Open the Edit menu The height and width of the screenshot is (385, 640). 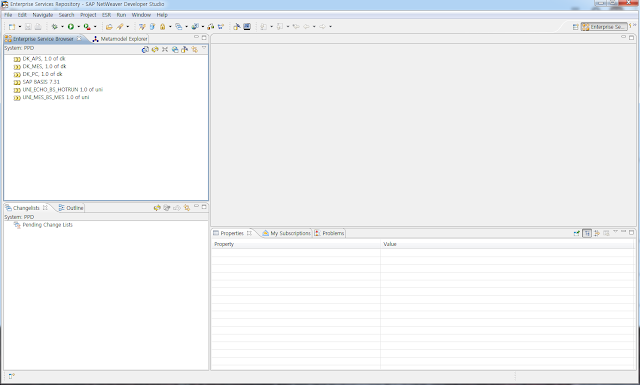point(22,15)
